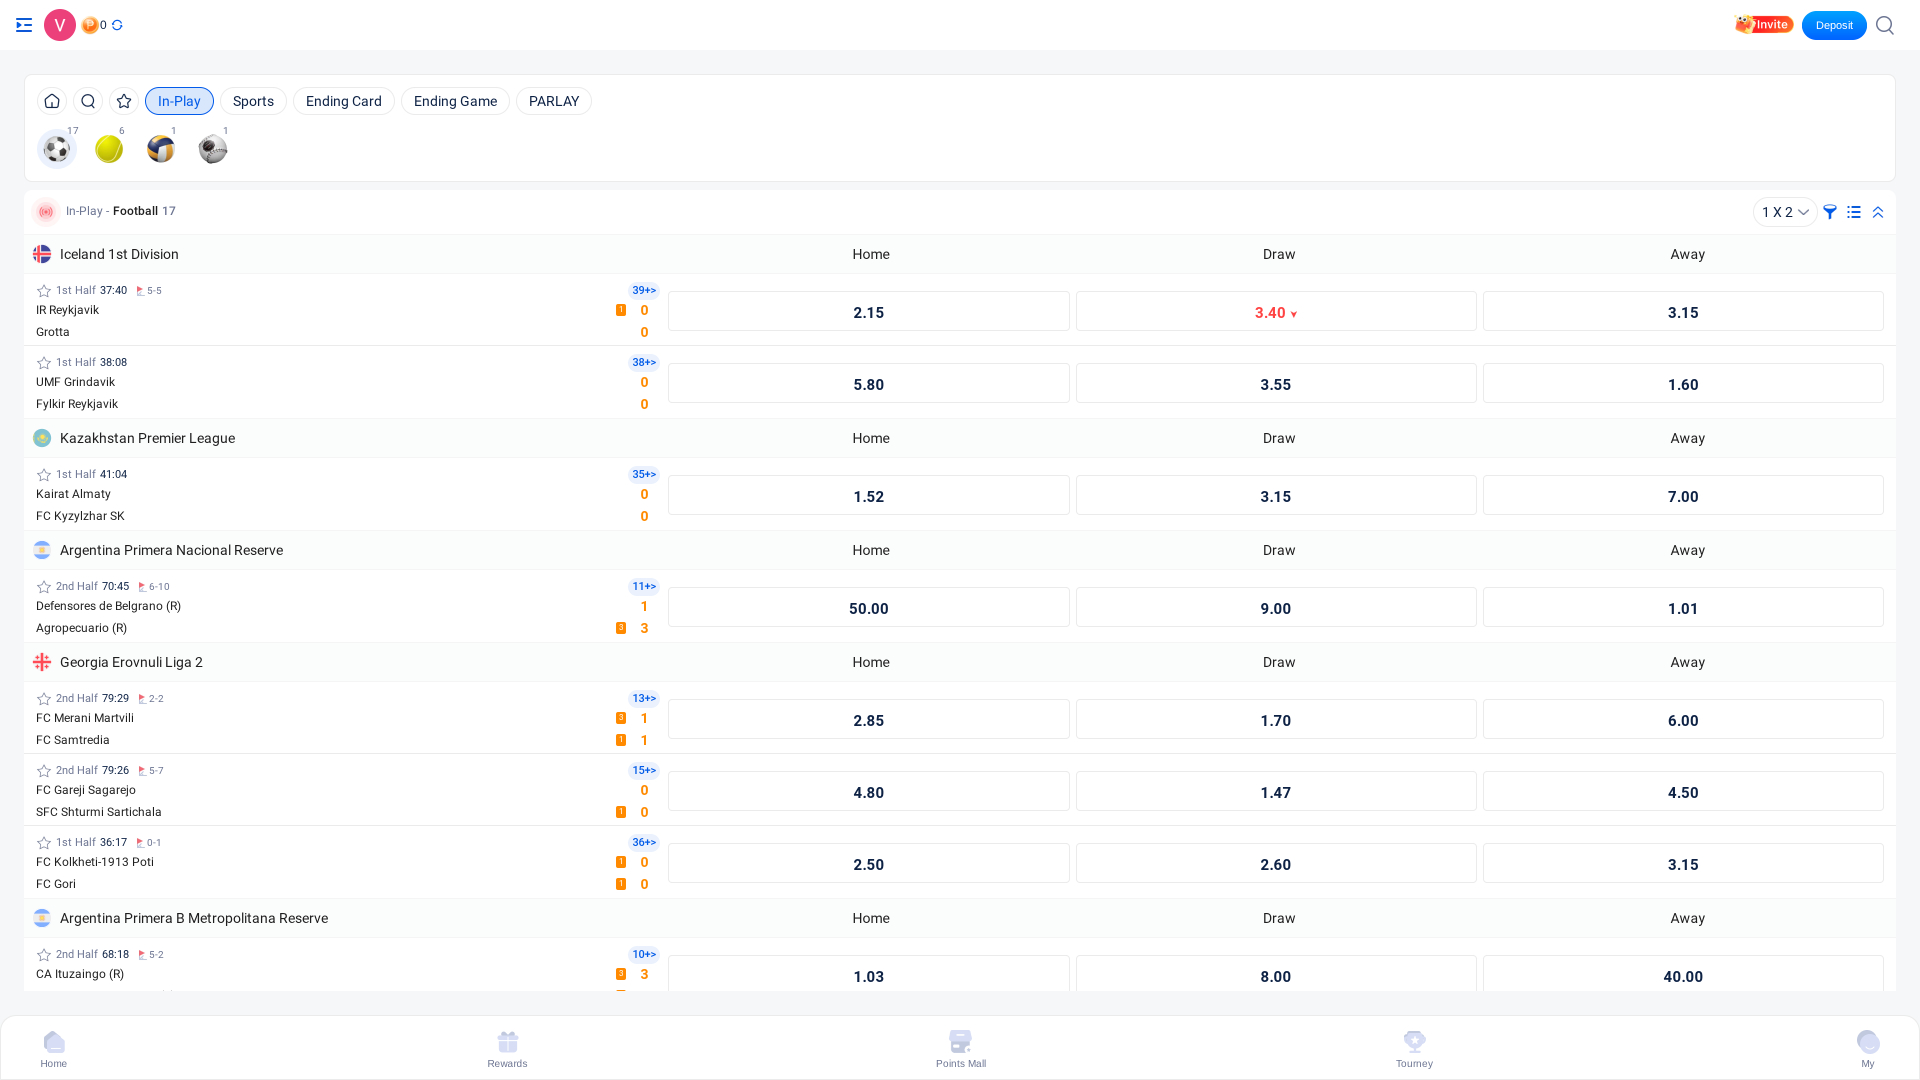Viewport: 1920px width, 1080px height.
Task: Bet home odds 50.00 on Defensores de Belgrano
Action: click(869, 607)
